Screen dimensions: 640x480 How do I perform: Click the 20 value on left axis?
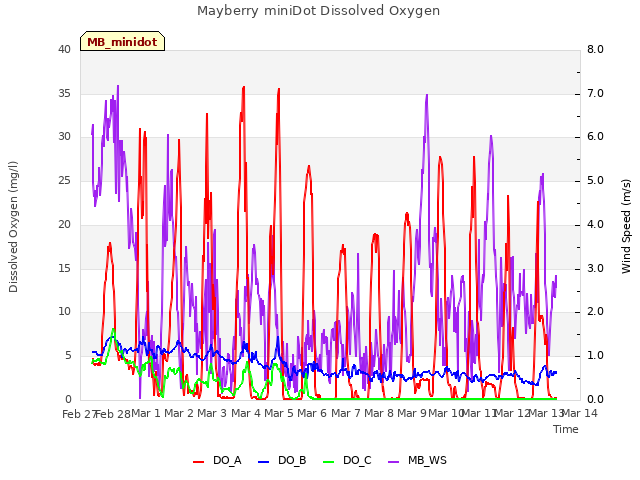(64, 224)
